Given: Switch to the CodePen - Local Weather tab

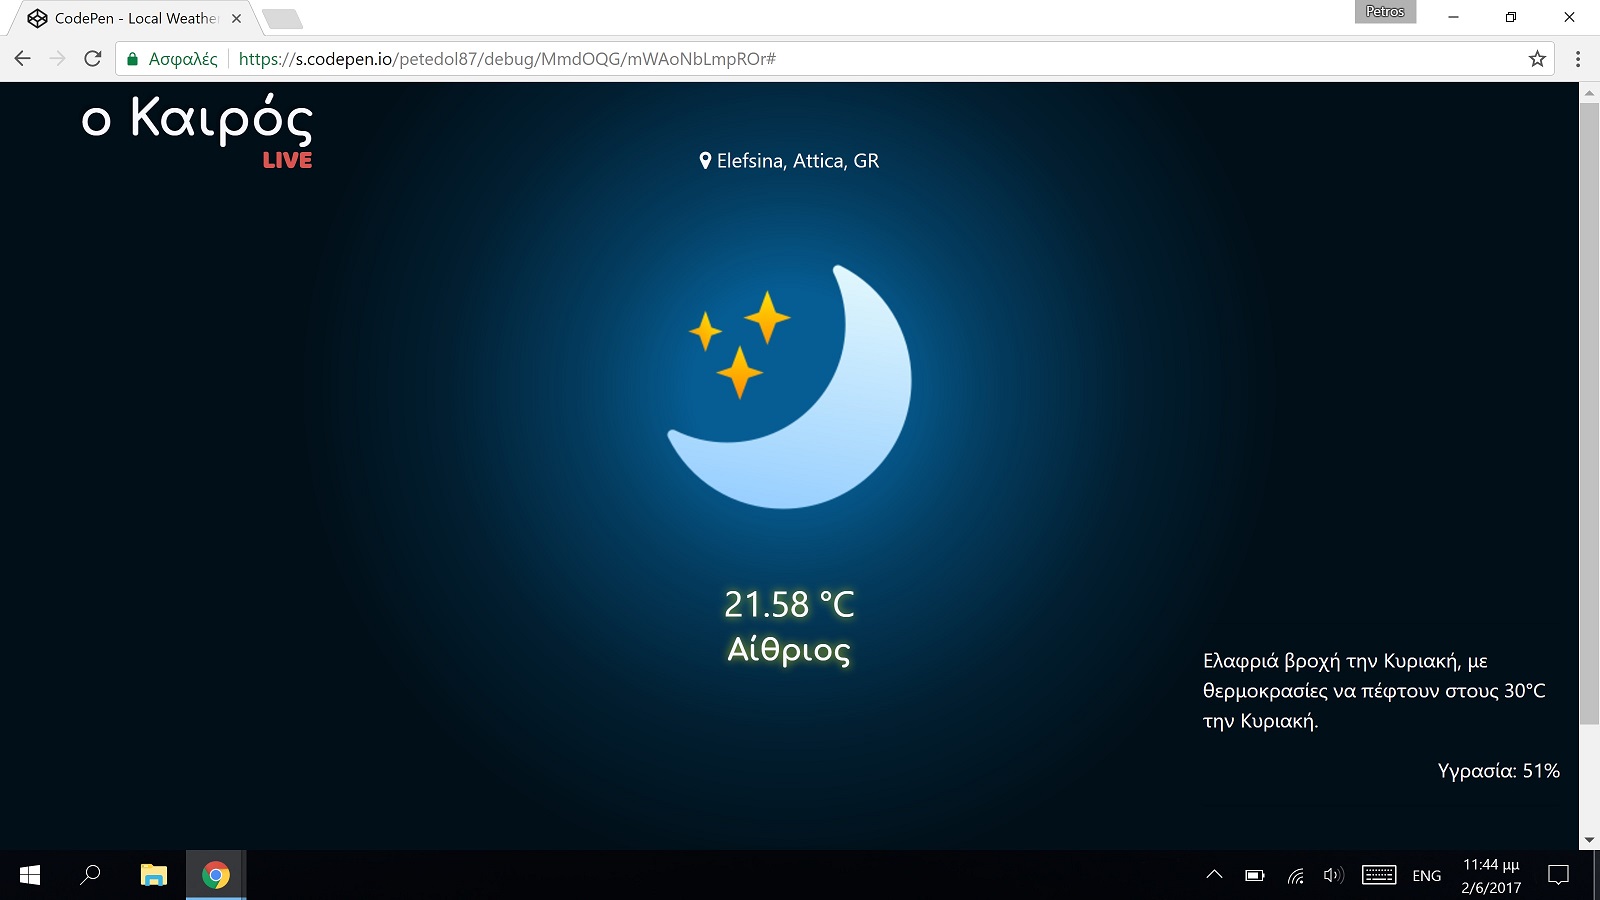Looking at the screenshot, I should 130,17.
